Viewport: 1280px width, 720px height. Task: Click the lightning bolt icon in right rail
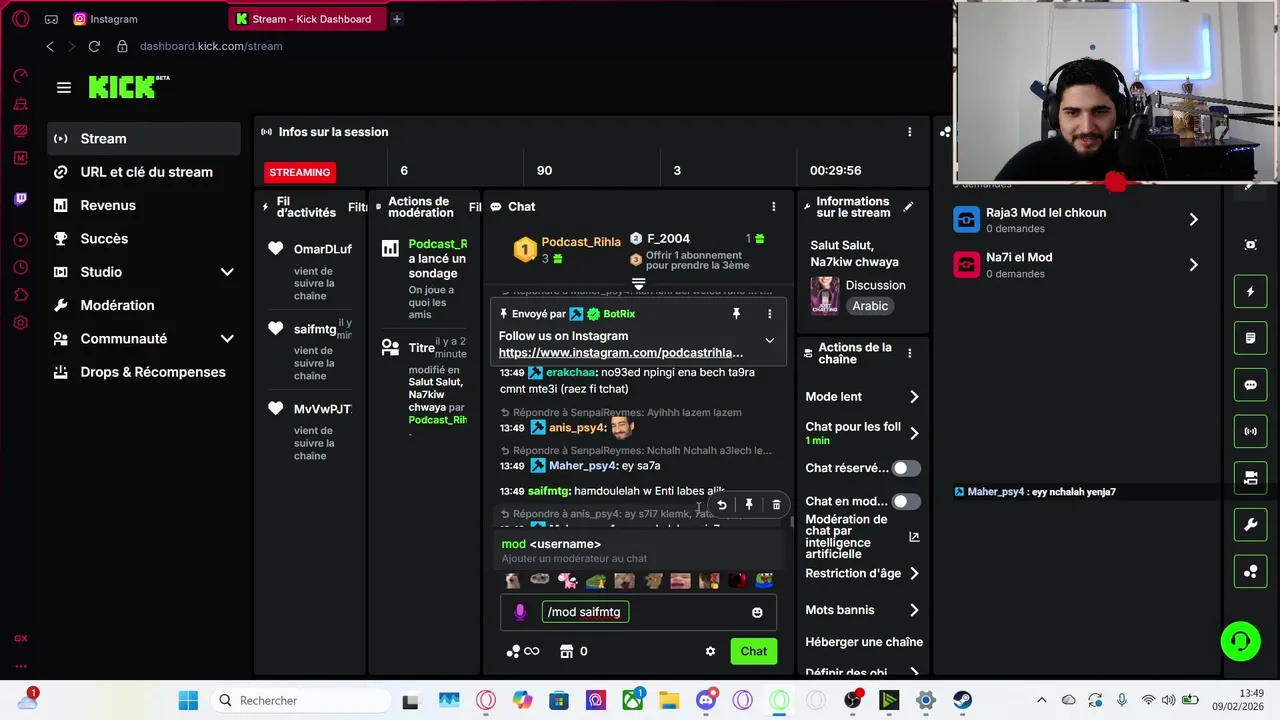pos(1250,292)
